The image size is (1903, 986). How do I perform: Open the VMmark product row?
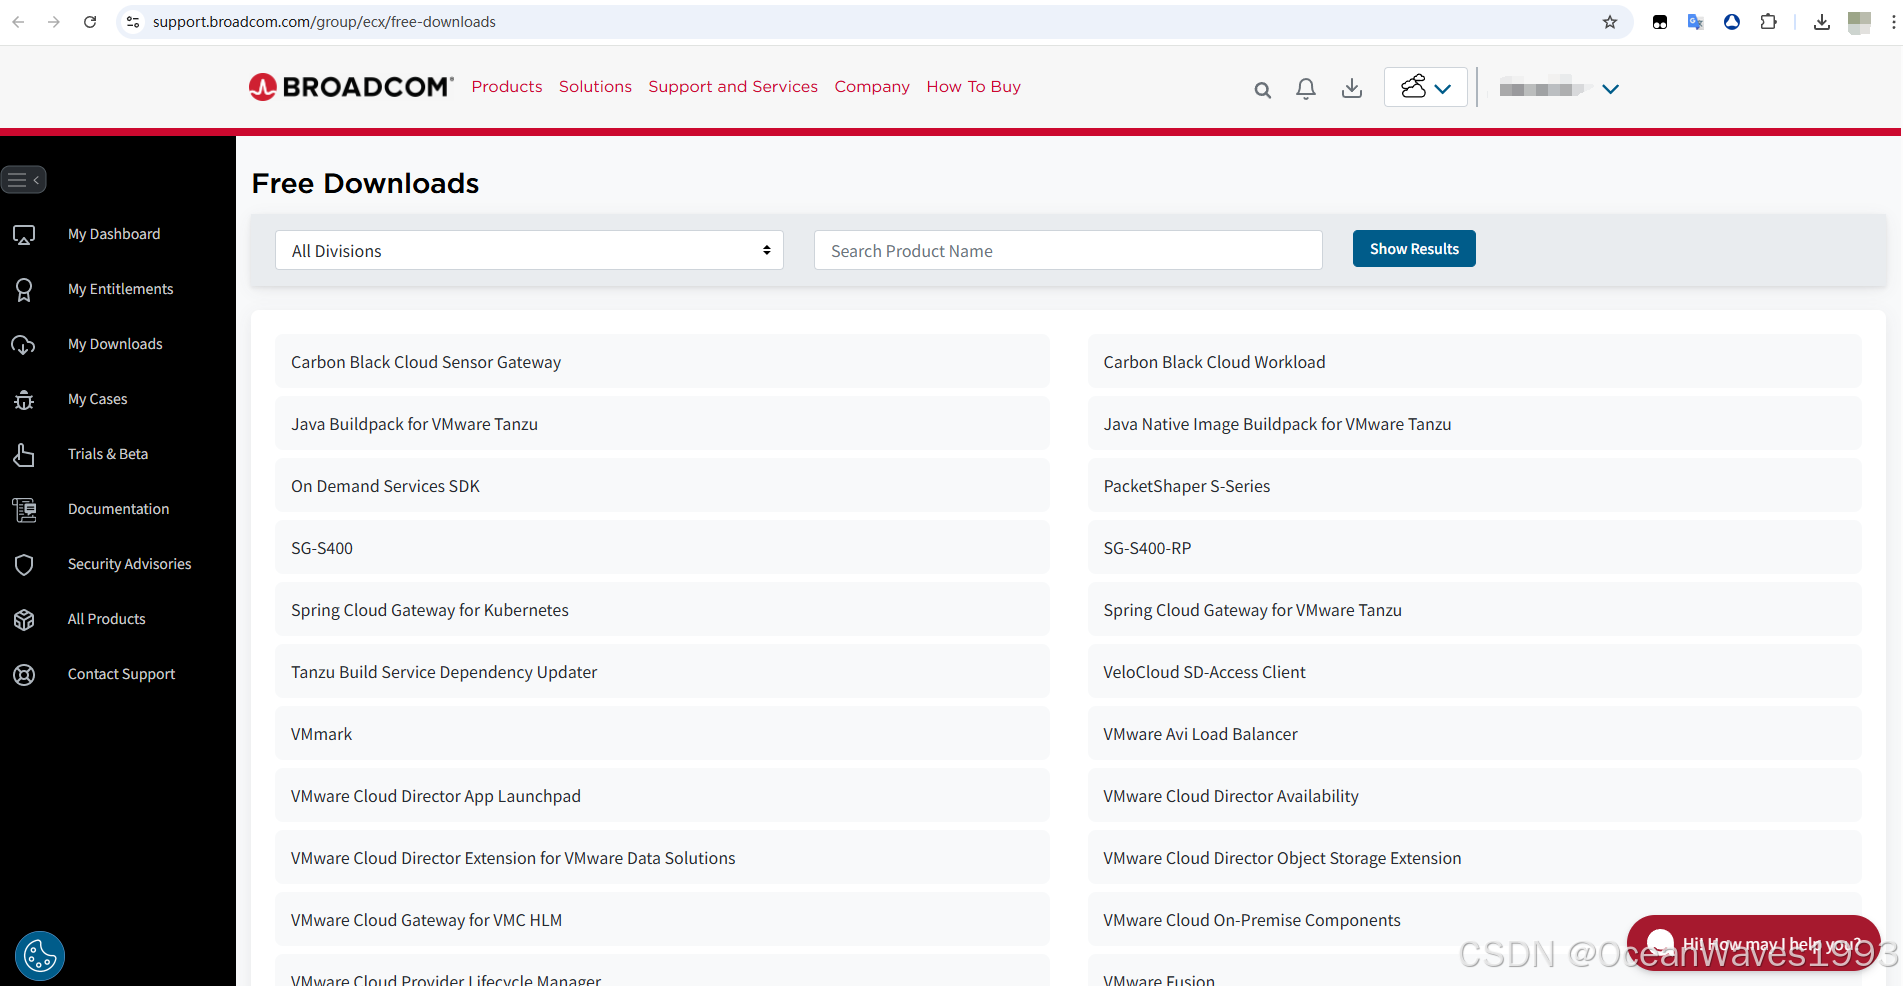[x=662, y=734]
